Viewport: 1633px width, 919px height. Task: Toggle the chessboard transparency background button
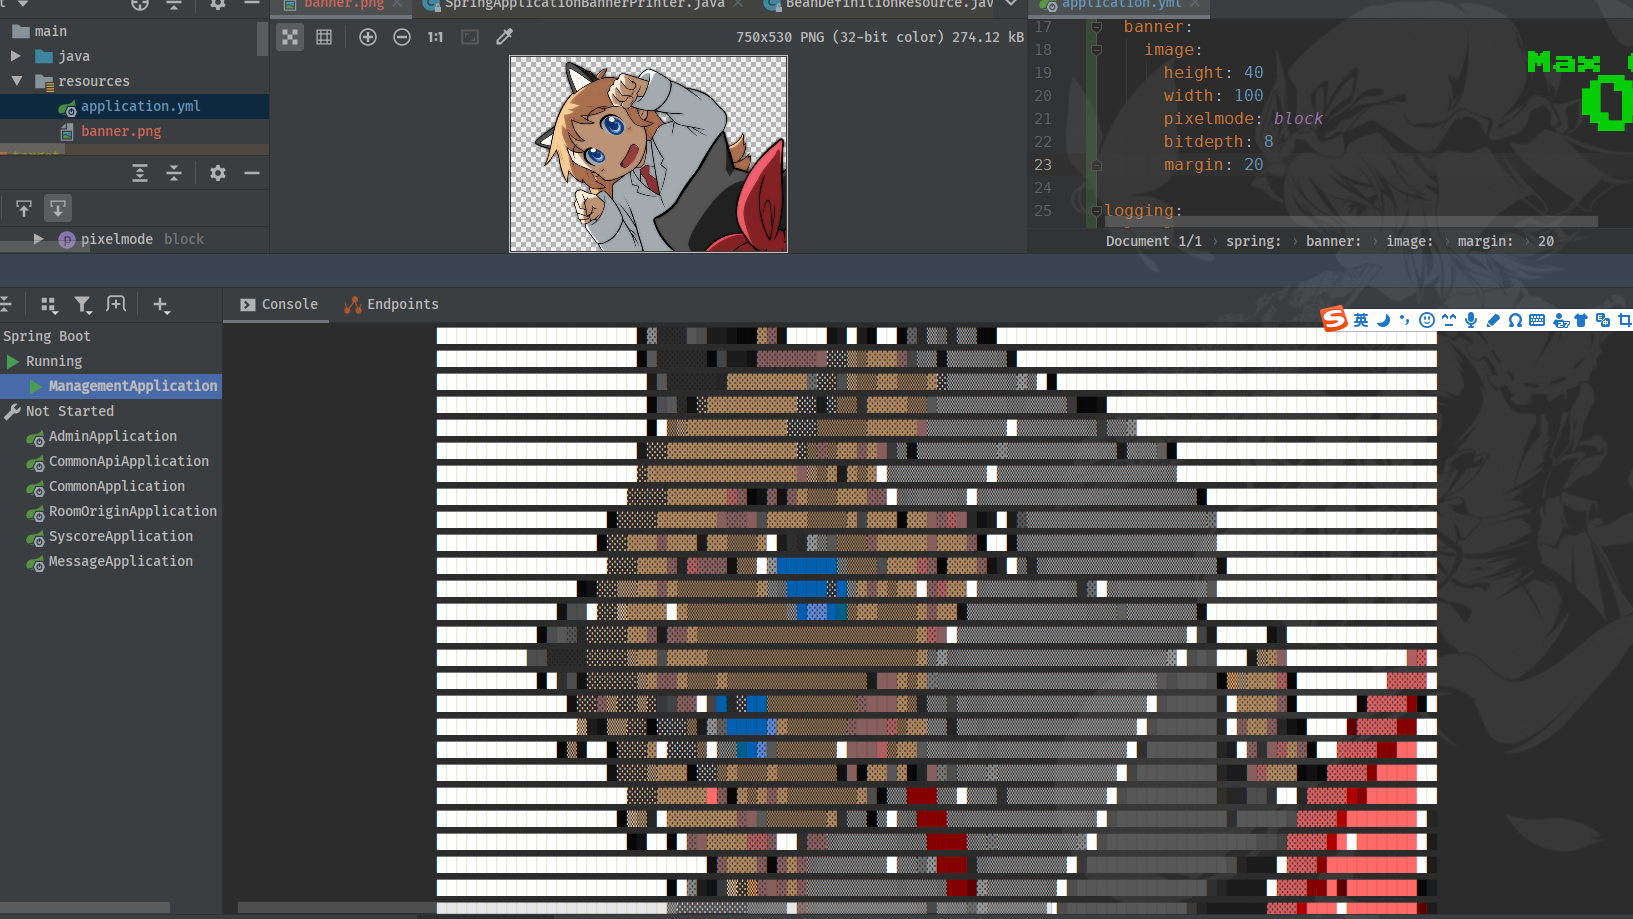(290, 37)
